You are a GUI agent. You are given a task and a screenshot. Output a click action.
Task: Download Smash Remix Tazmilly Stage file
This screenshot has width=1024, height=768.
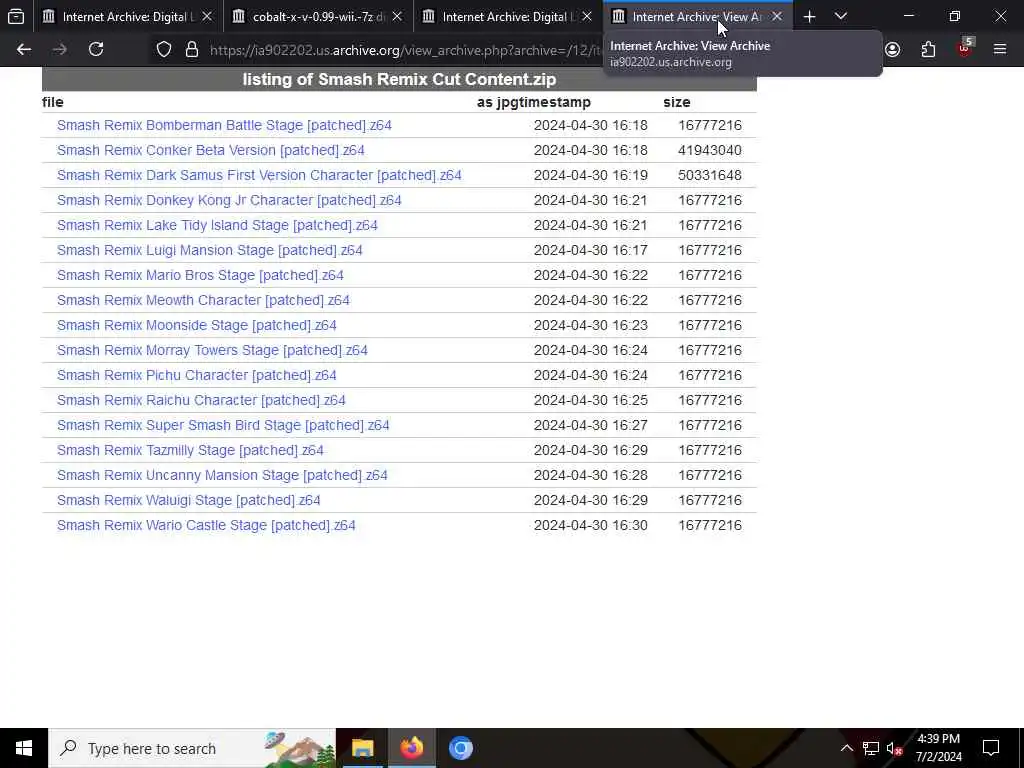click(x=190, y=450)
